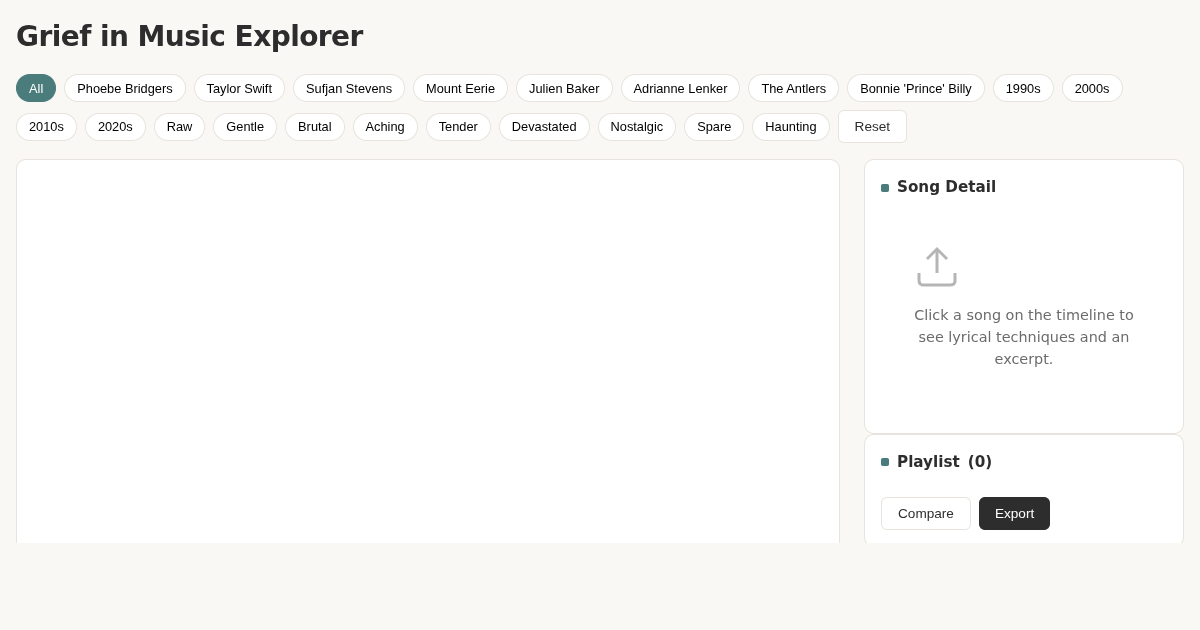The image size is (1200, 630).
Task: Show only 1990s songs
Action: (x=1023, y=88)
